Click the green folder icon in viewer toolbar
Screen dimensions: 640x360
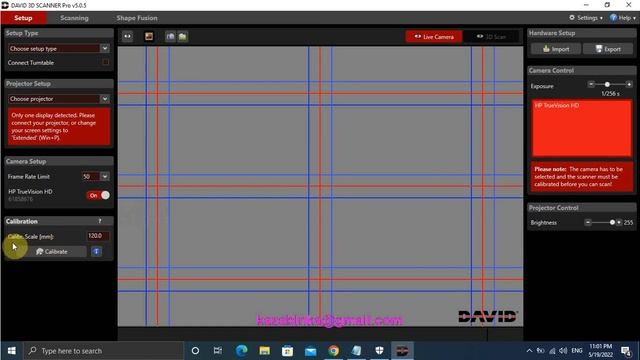coord(182,37)
